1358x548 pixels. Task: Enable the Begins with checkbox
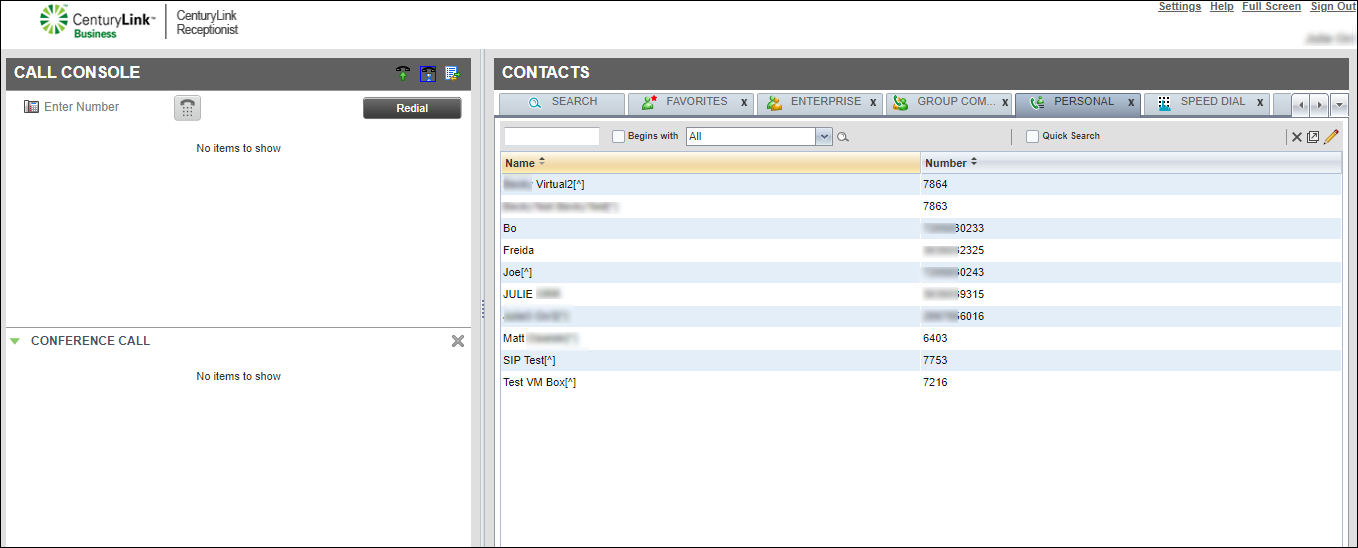click(618, 136)
